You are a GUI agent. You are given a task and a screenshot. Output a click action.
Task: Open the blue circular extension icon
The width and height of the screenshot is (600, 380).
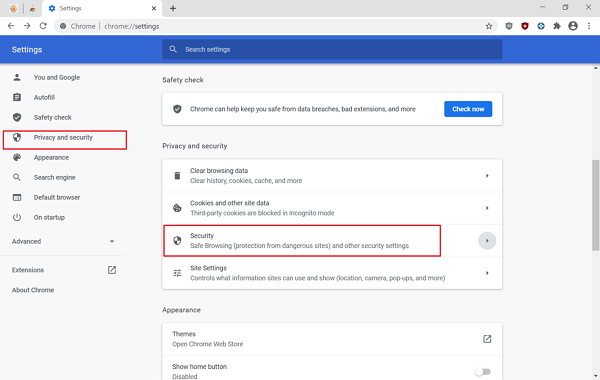[541, 26]
